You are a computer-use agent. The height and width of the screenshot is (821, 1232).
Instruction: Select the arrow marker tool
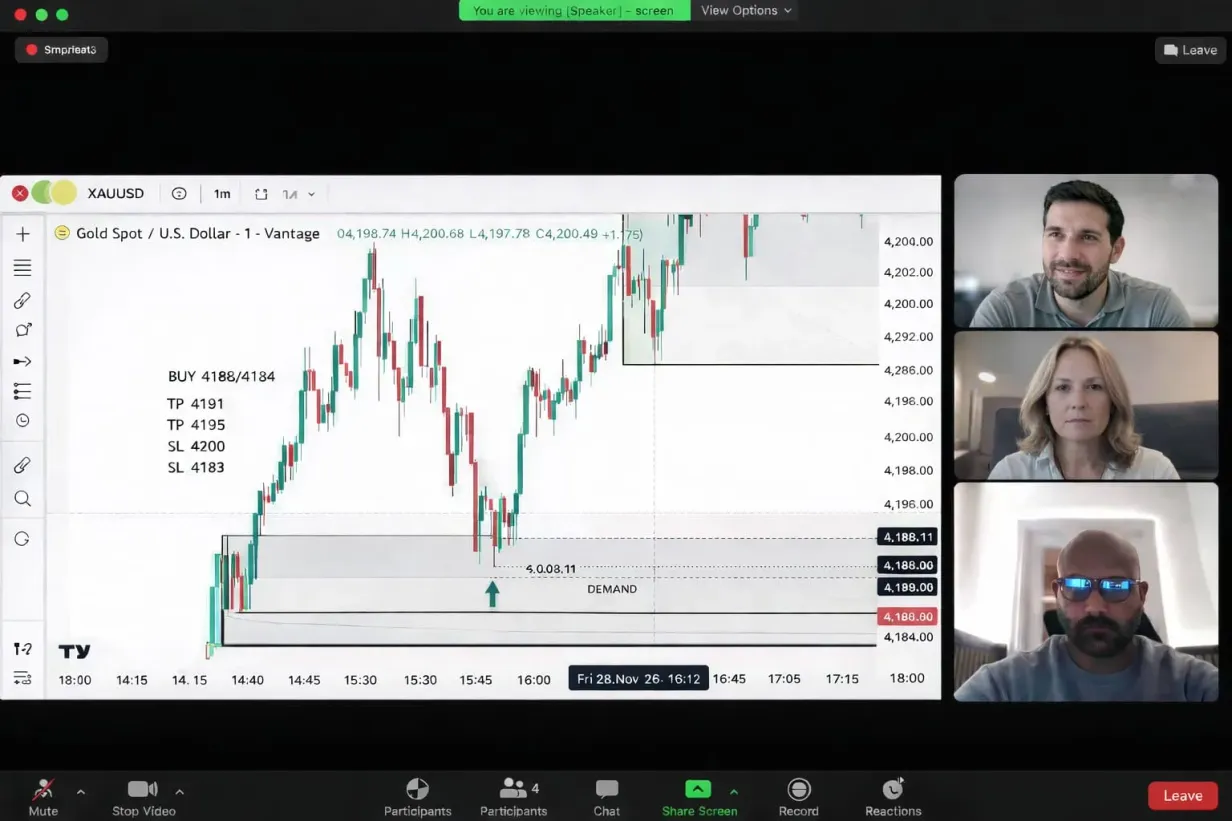tap(23, 361)
